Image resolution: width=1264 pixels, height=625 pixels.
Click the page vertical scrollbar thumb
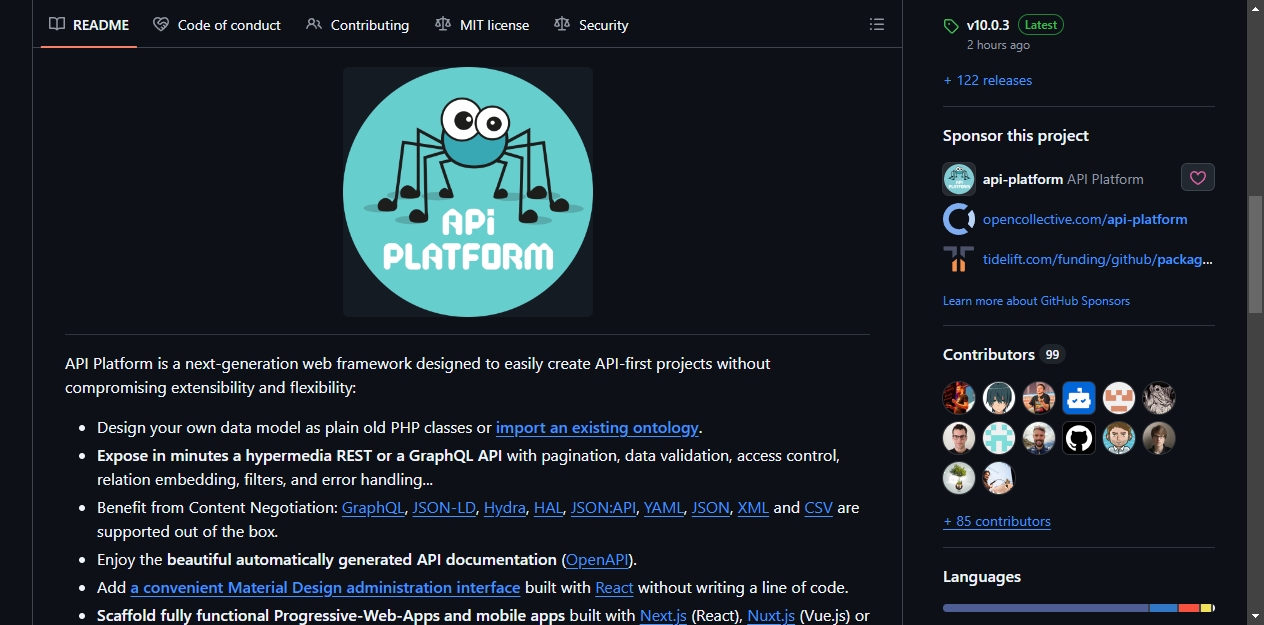click(1255, 254)
